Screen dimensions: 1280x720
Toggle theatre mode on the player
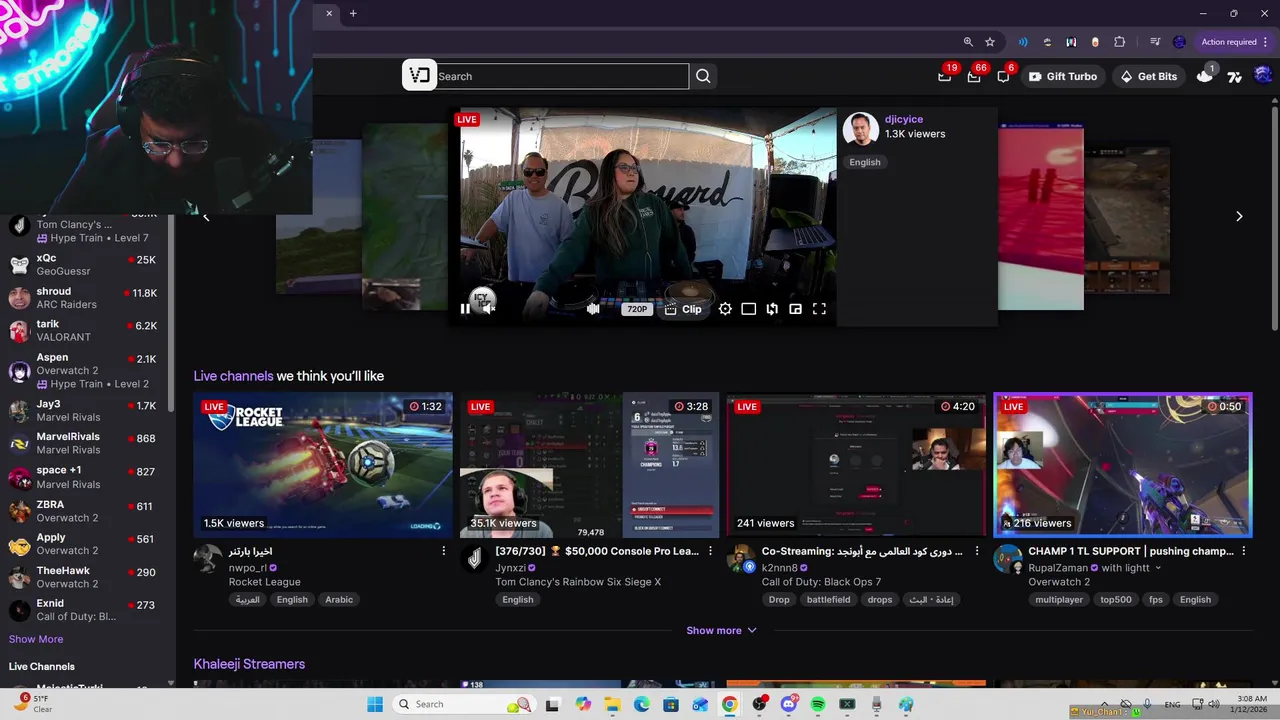(748, 309)
